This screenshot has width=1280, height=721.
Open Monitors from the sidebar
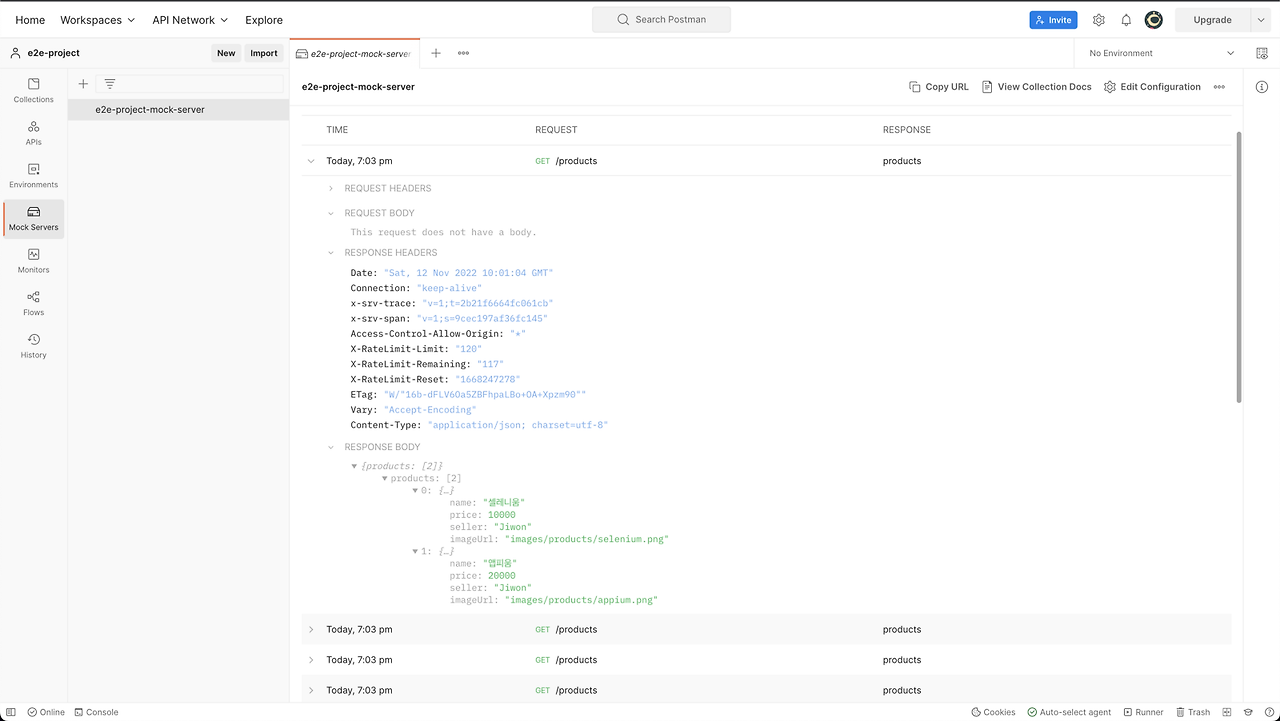point(34,261)
